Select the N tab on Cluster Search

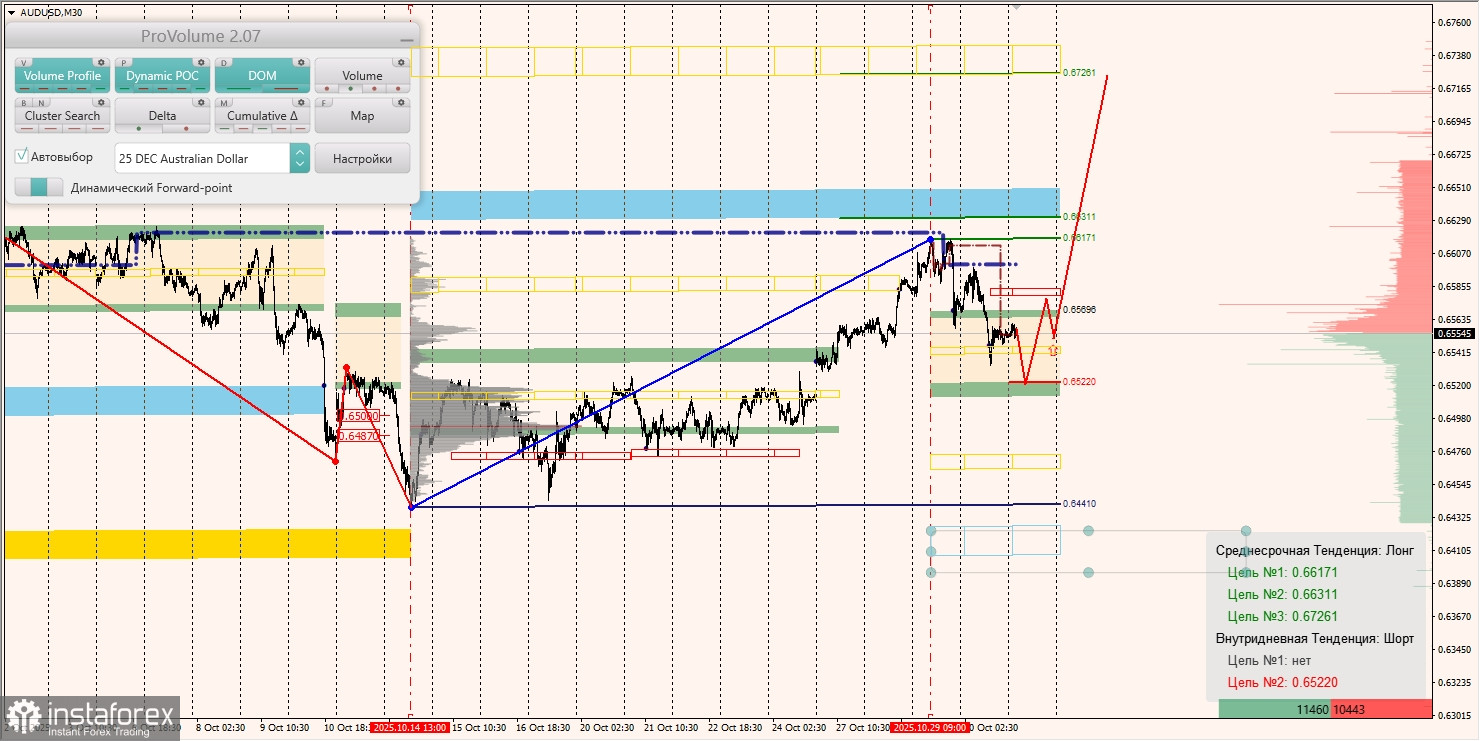(x=40, y=102)
